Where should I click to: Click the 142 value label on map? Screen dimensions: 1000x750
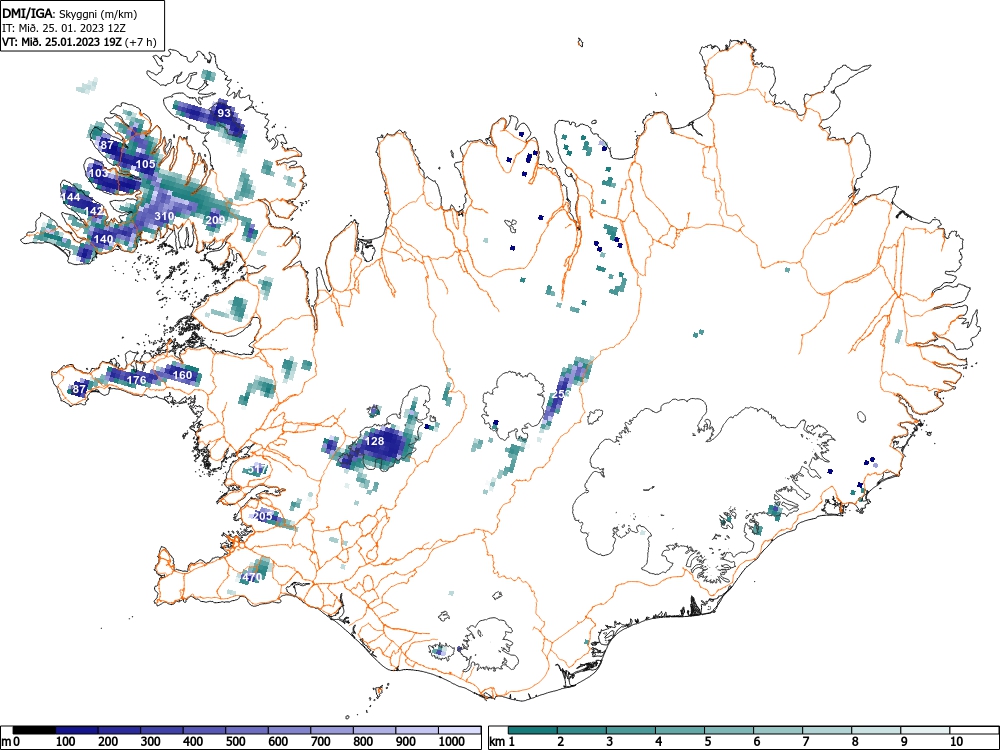point(94,211)
